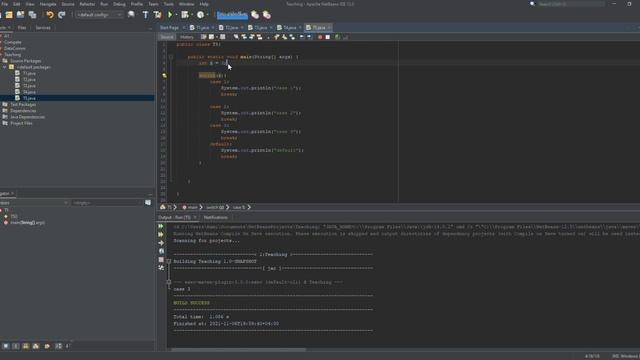Open the Tools menu
Image resolution: width=640 pixels, height=360 pixels.
(x=169, y=4)
